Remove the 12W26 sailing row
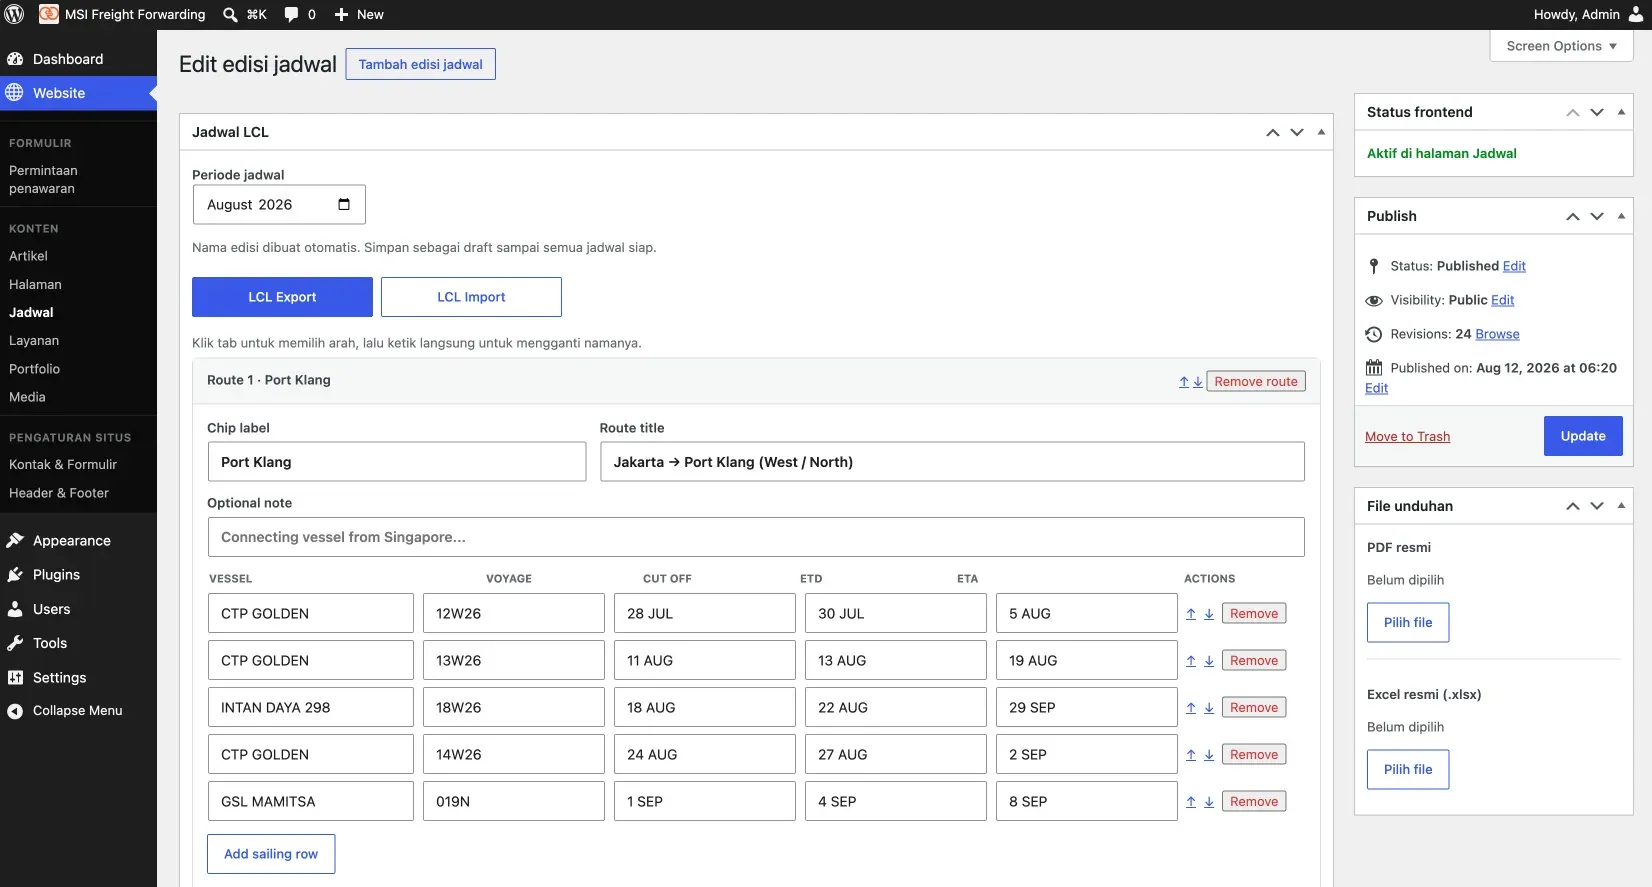Viewport: 1652px width, 887px height. tap(1254, 613)
